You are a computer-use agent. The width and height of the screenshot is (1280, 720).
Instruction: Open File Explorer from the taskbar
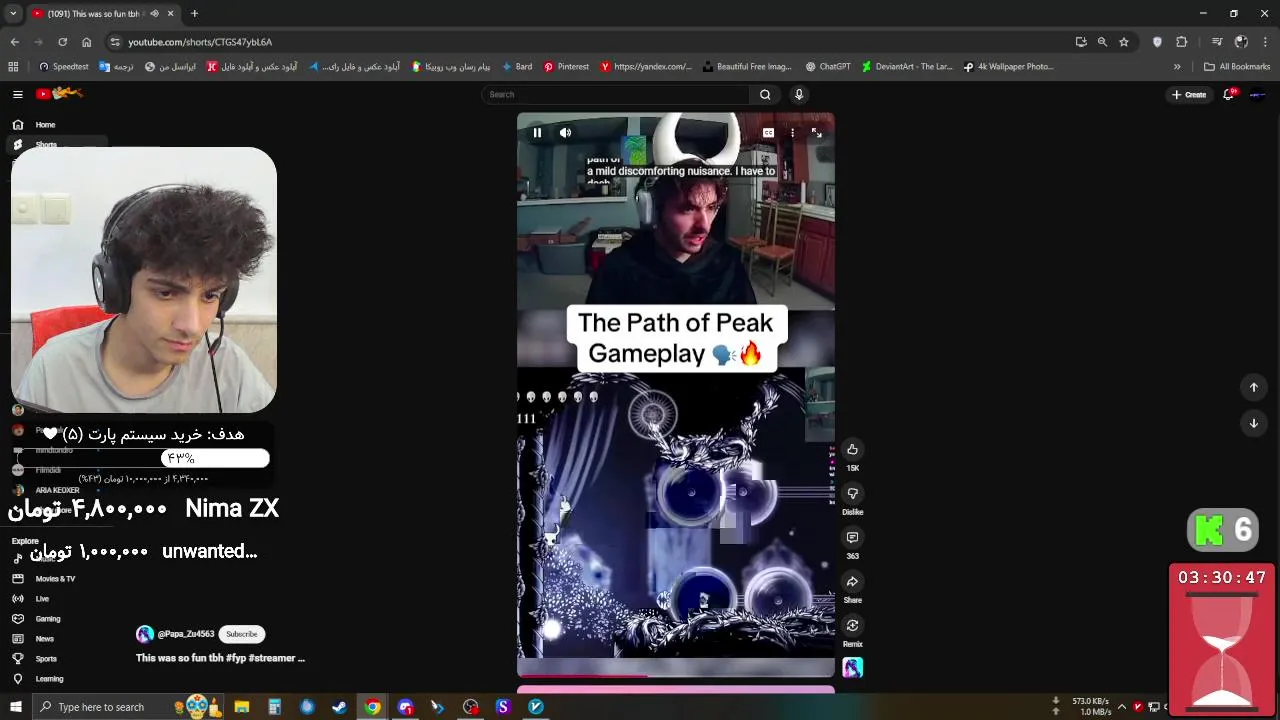click(x=241, y=707)
